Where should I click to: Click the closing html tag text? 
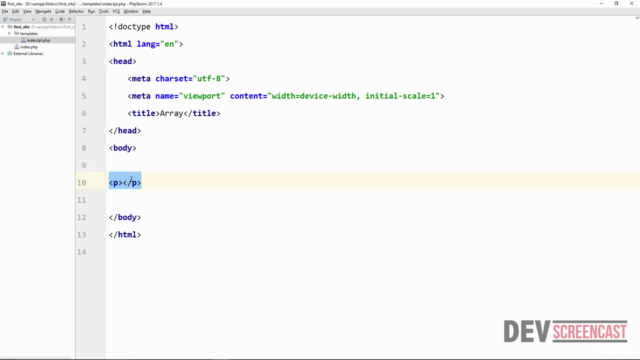tap(125, 235)
